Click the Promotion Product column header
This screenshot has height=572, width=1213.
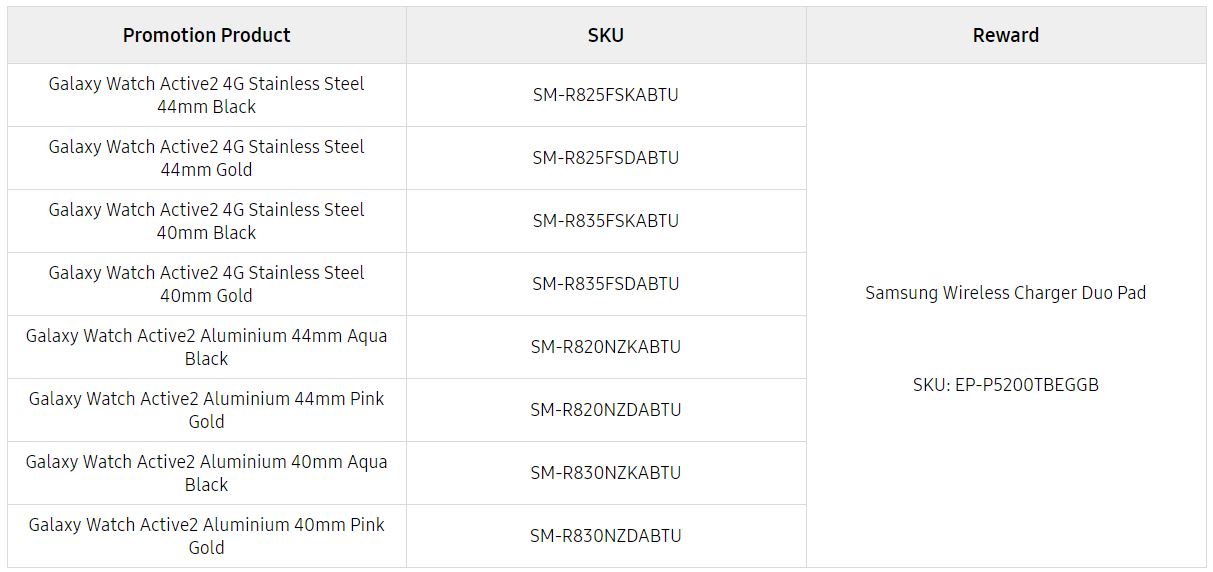206,35
